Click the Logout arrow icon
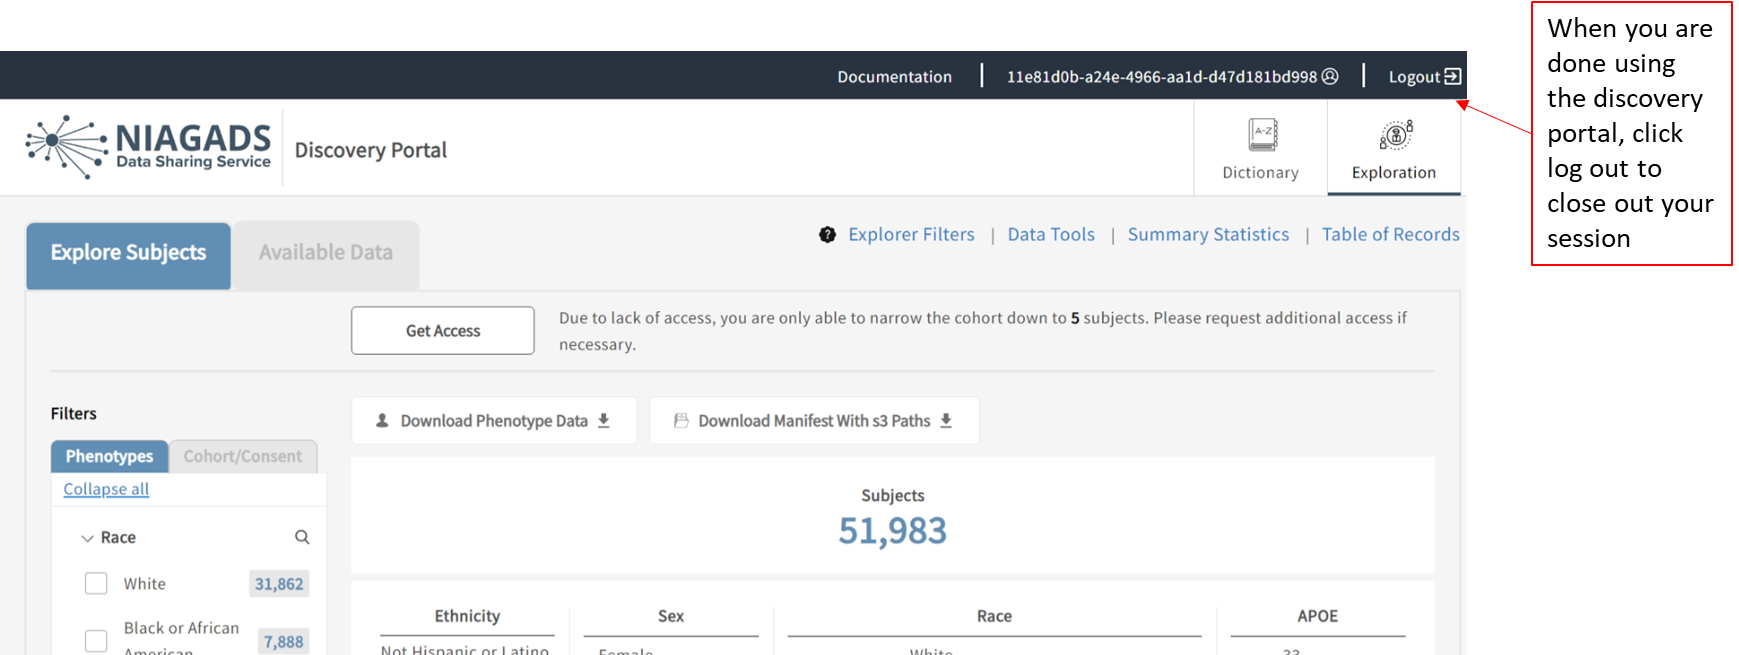This screenshot has height=655, width=1739. pyautogui.click(x=1453, y=76)
